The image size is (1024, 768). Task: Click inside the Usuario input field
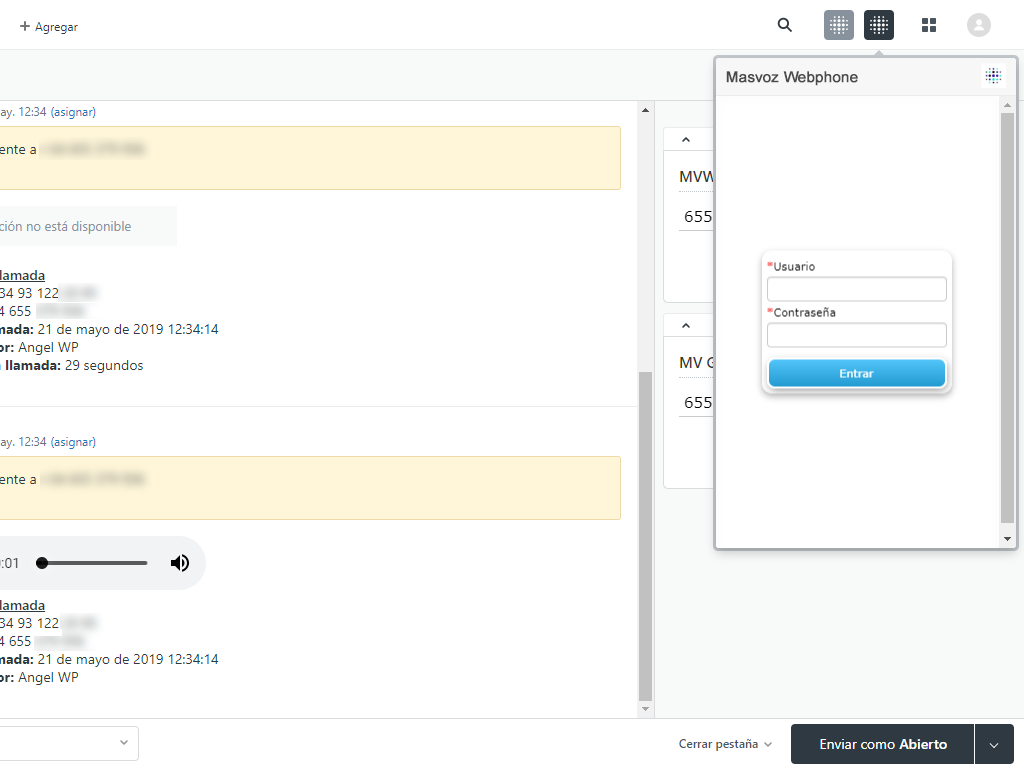pos(856,289)
